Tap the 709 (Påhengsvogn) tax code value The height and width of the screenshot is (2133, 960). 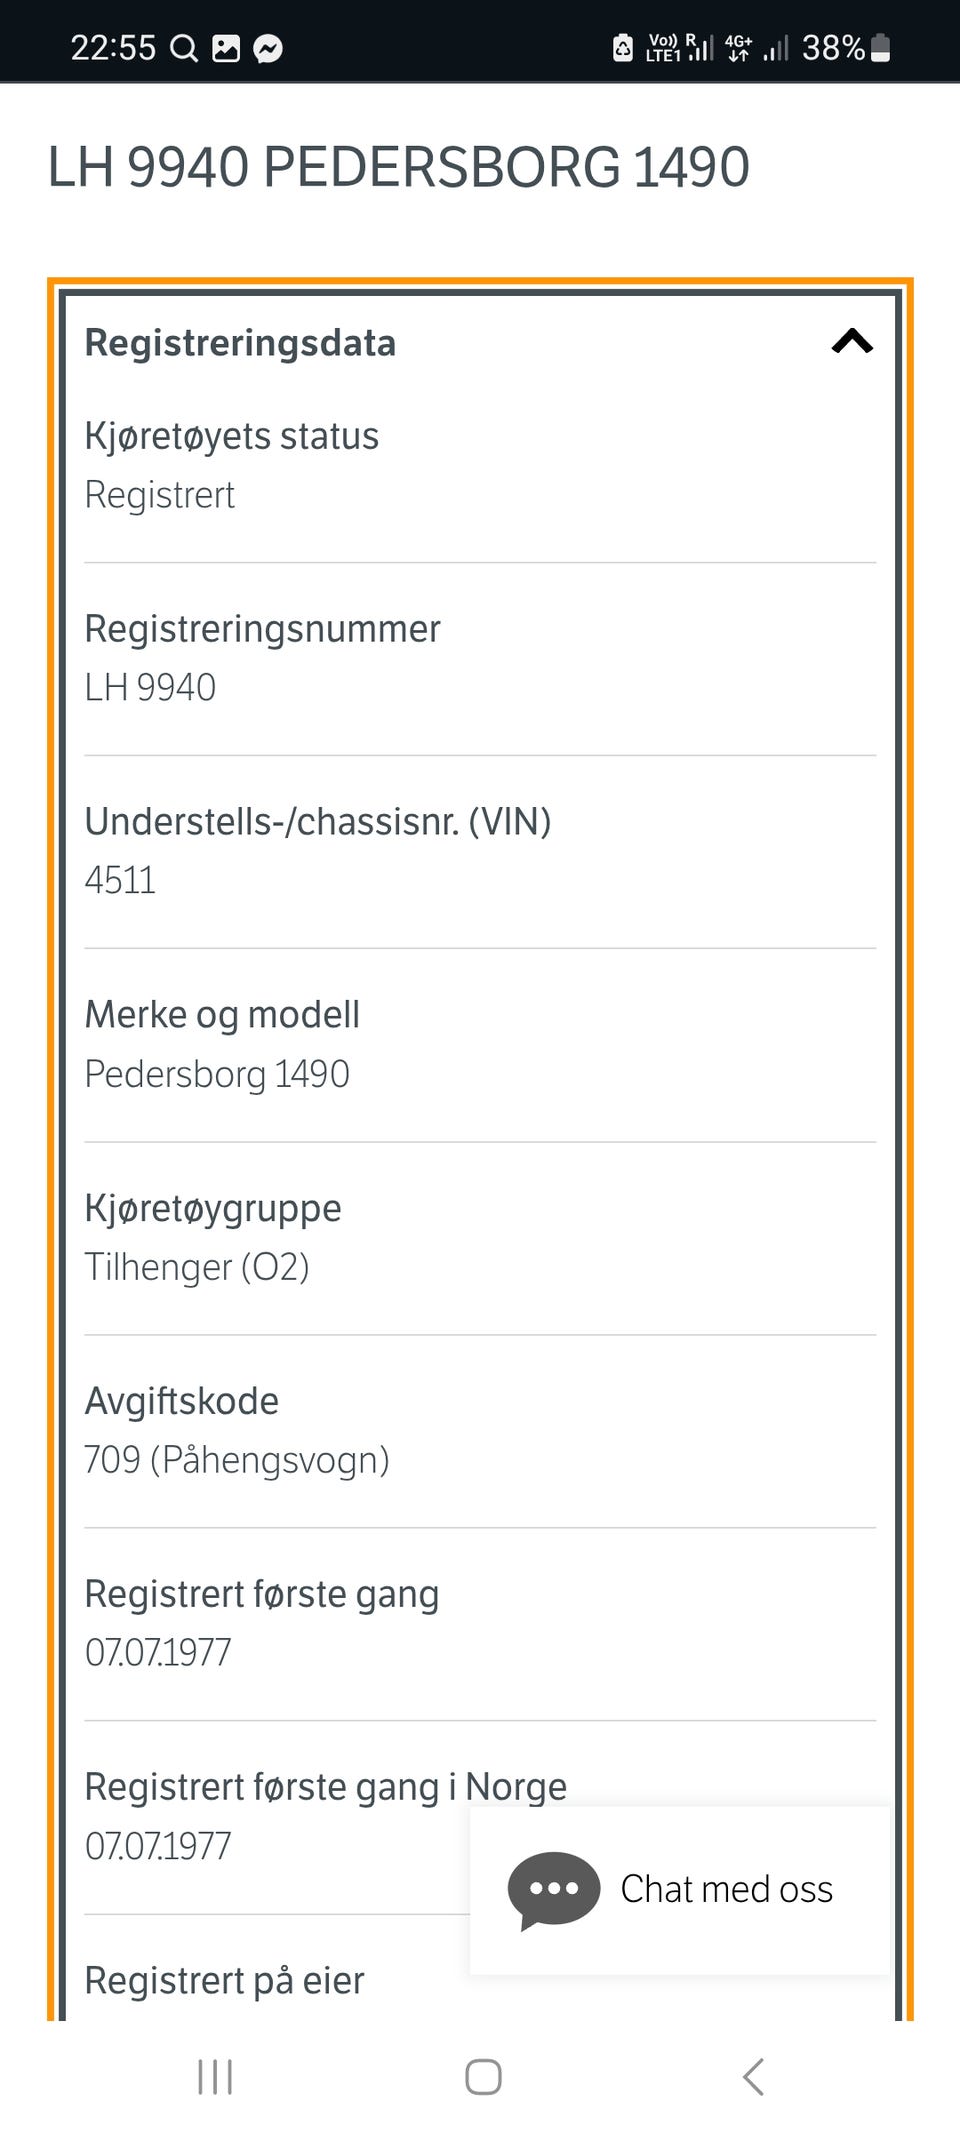pyautogui.click(x=237, y=1460)
